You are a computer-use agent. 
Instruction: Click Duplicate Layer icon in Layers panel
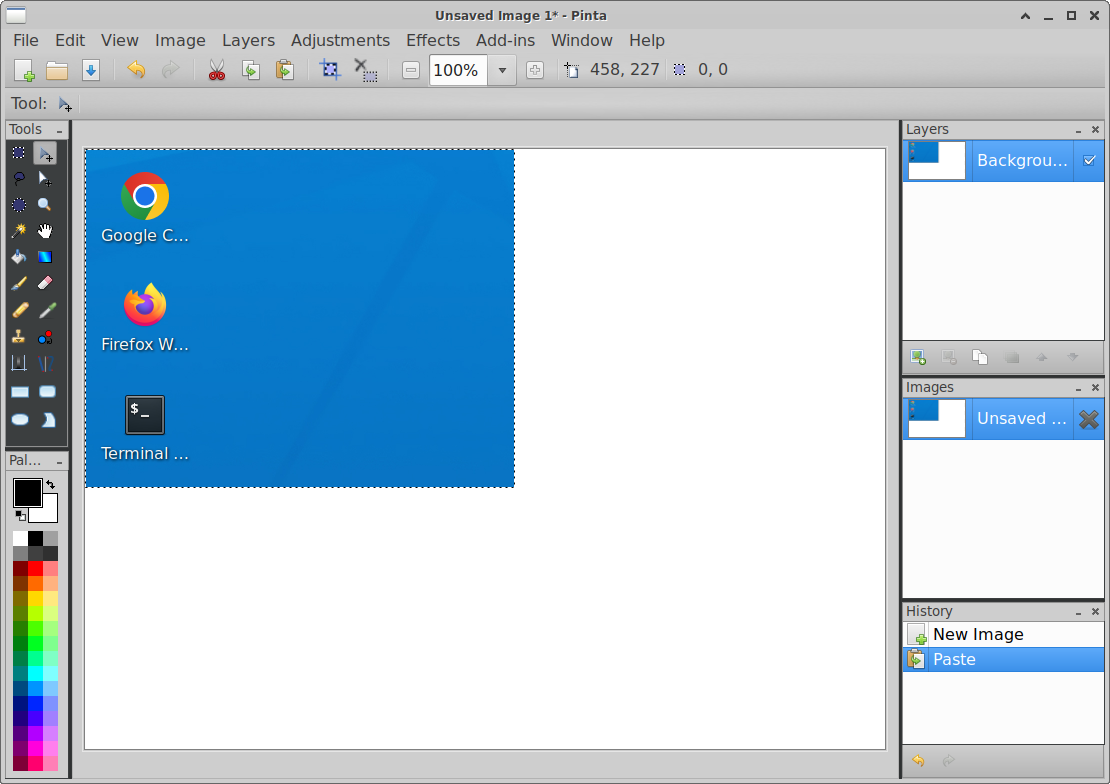(x=980, y=357)
